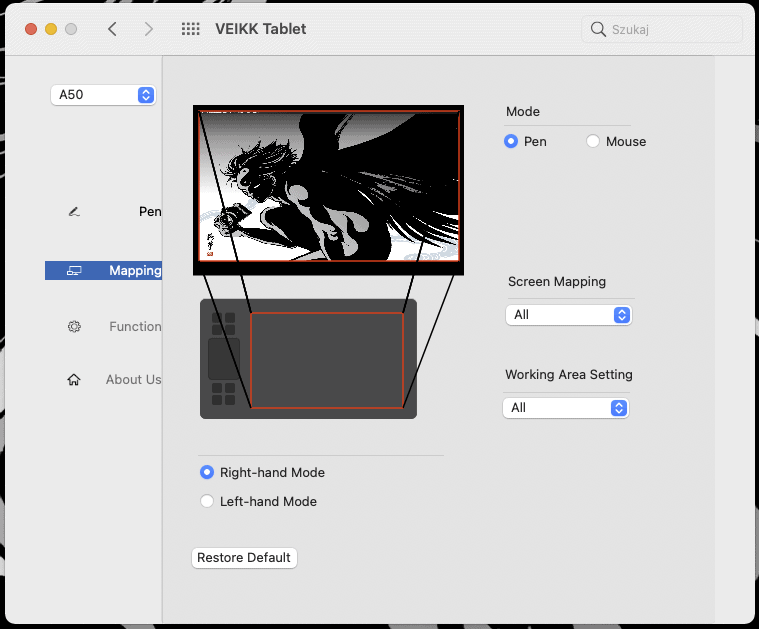Click the About Us home icon
This screenshot has height=629, width=759.
pos(74,380)
